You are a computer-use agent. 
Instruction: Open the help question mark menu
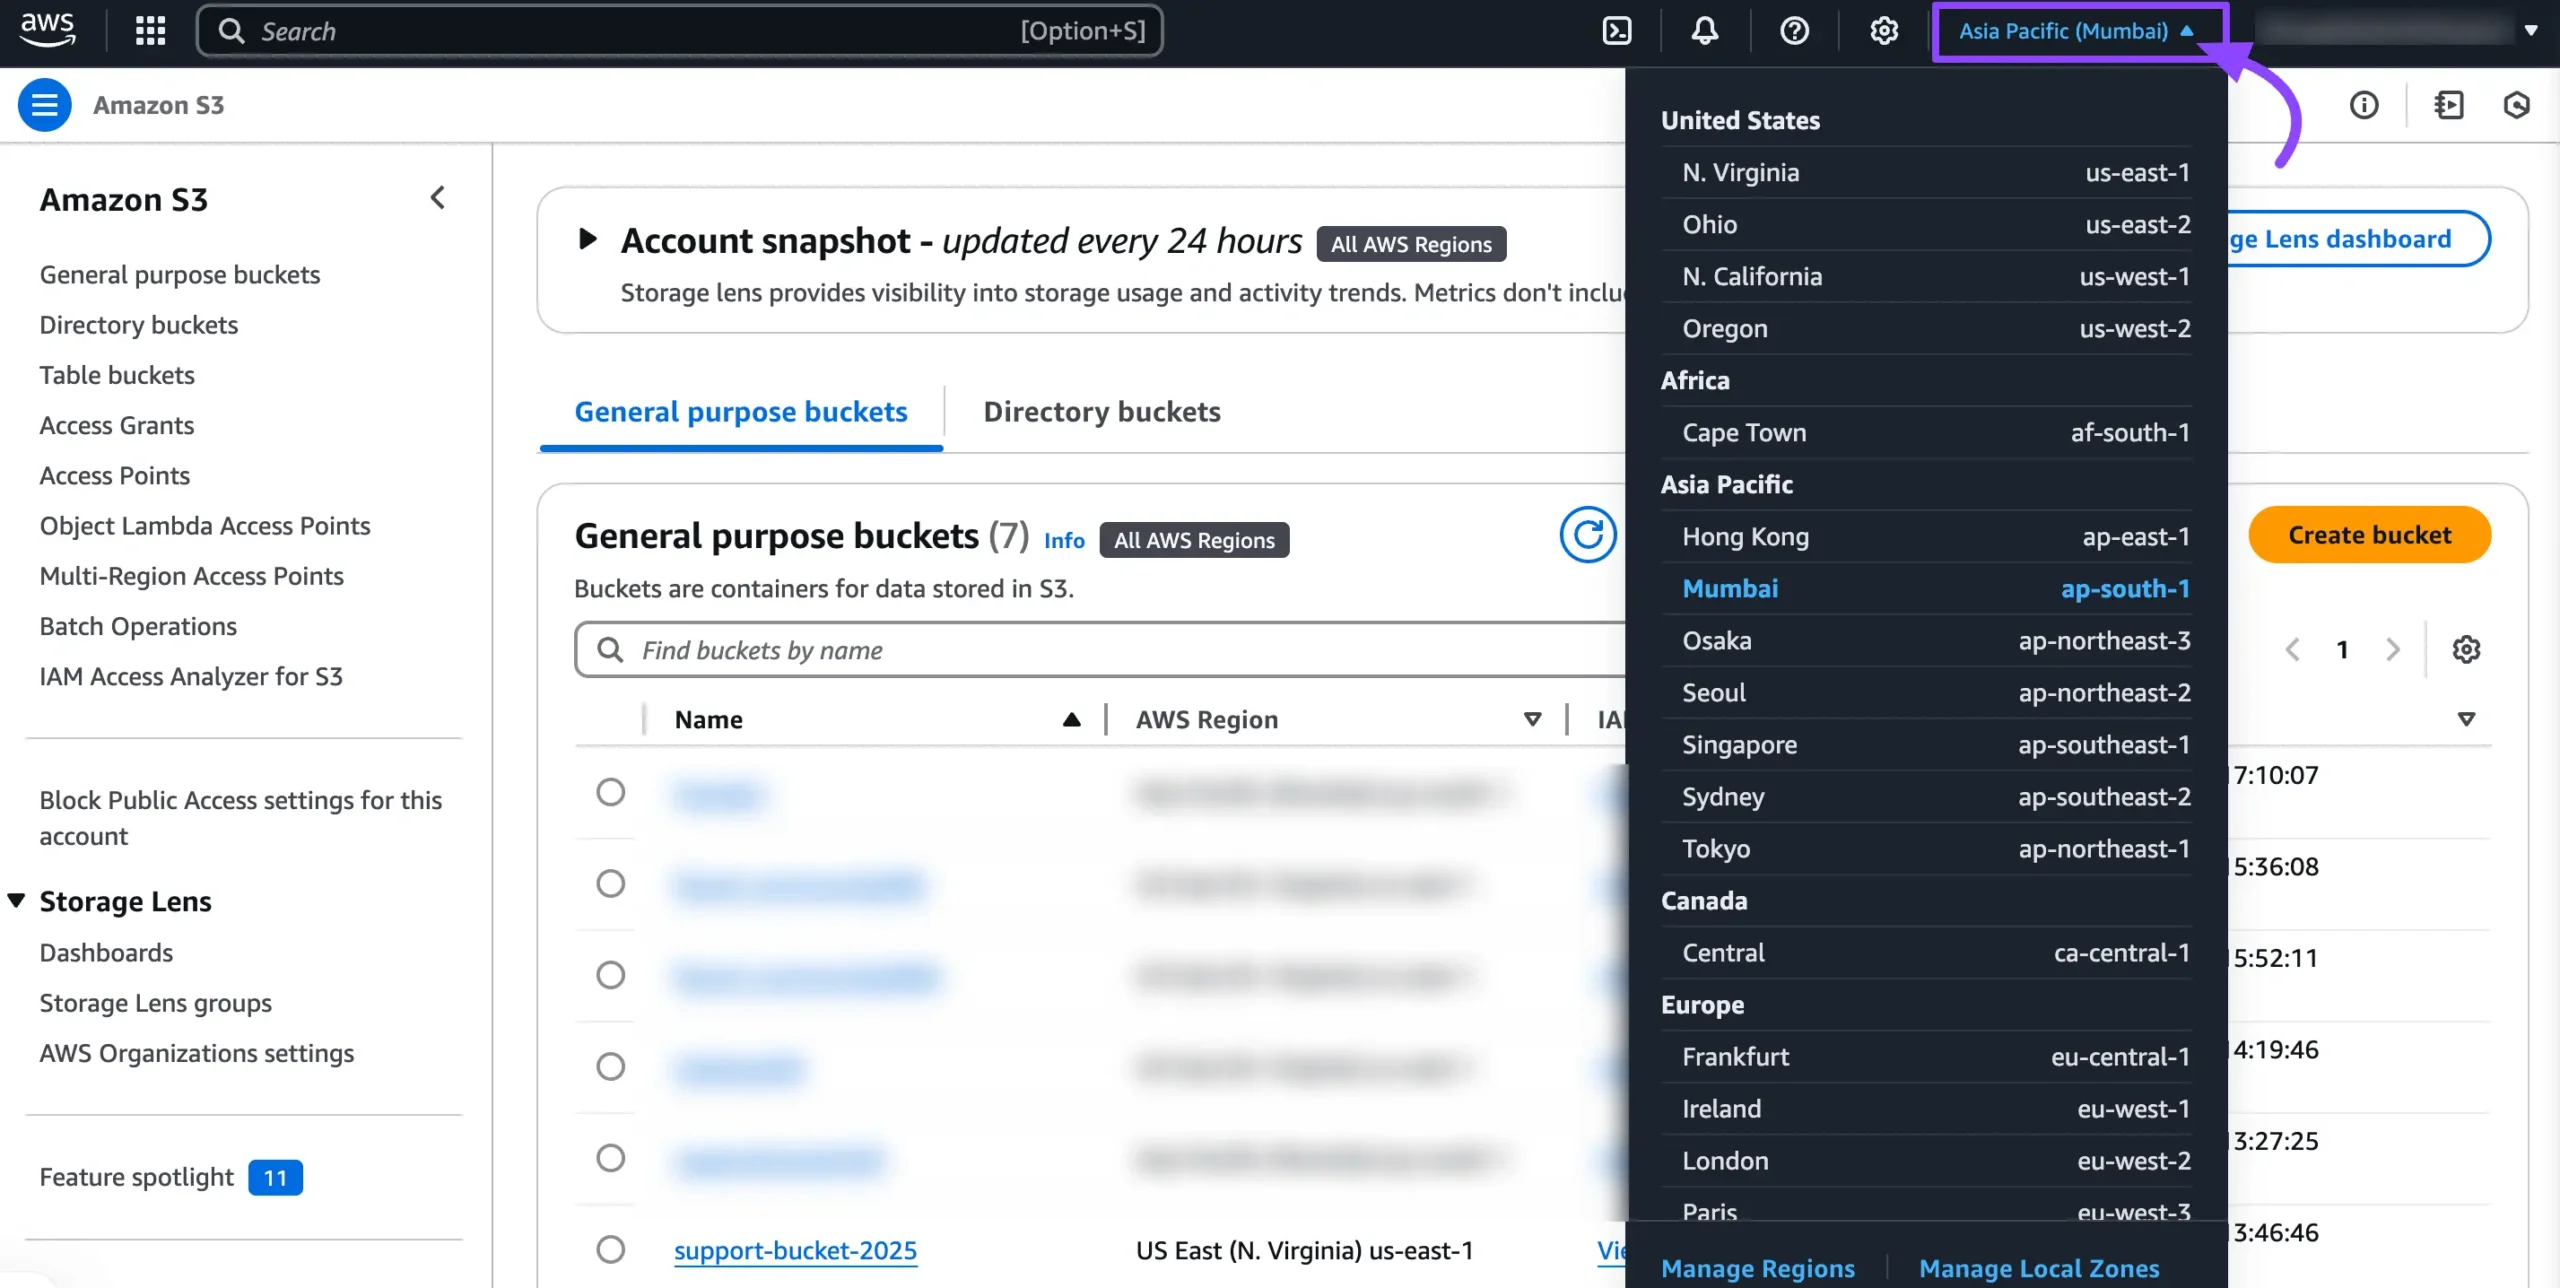point(1794,31)
